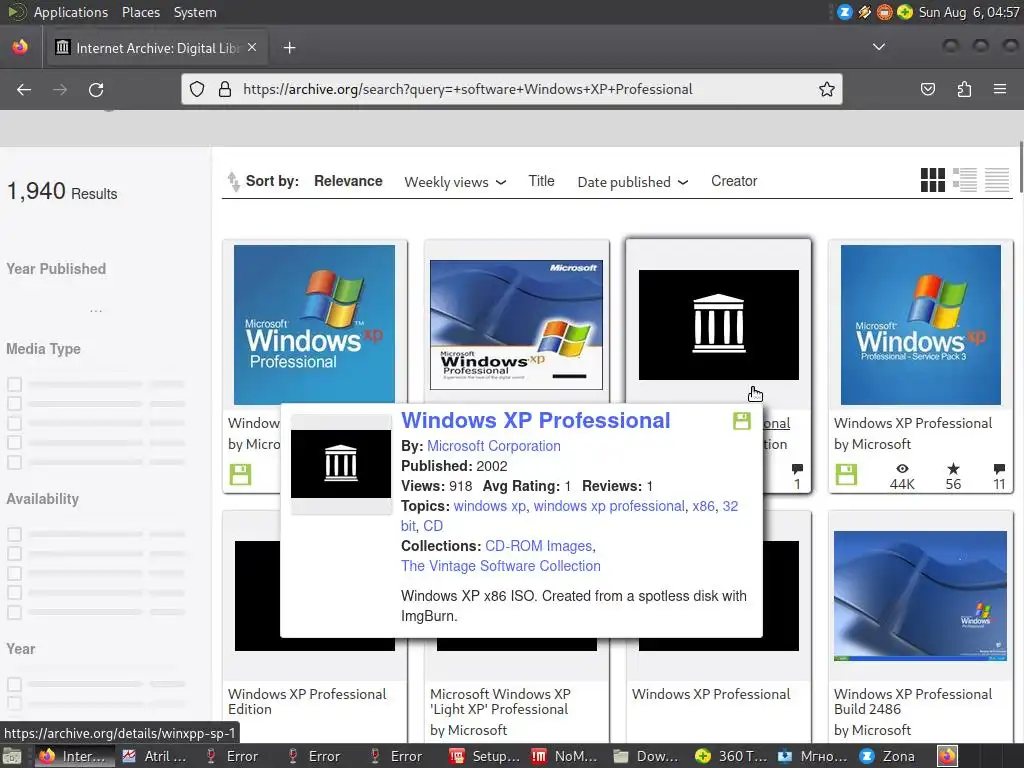1024x768 pixels.
Task: Click the software icon in the hover popup
Action: [742, 421]
